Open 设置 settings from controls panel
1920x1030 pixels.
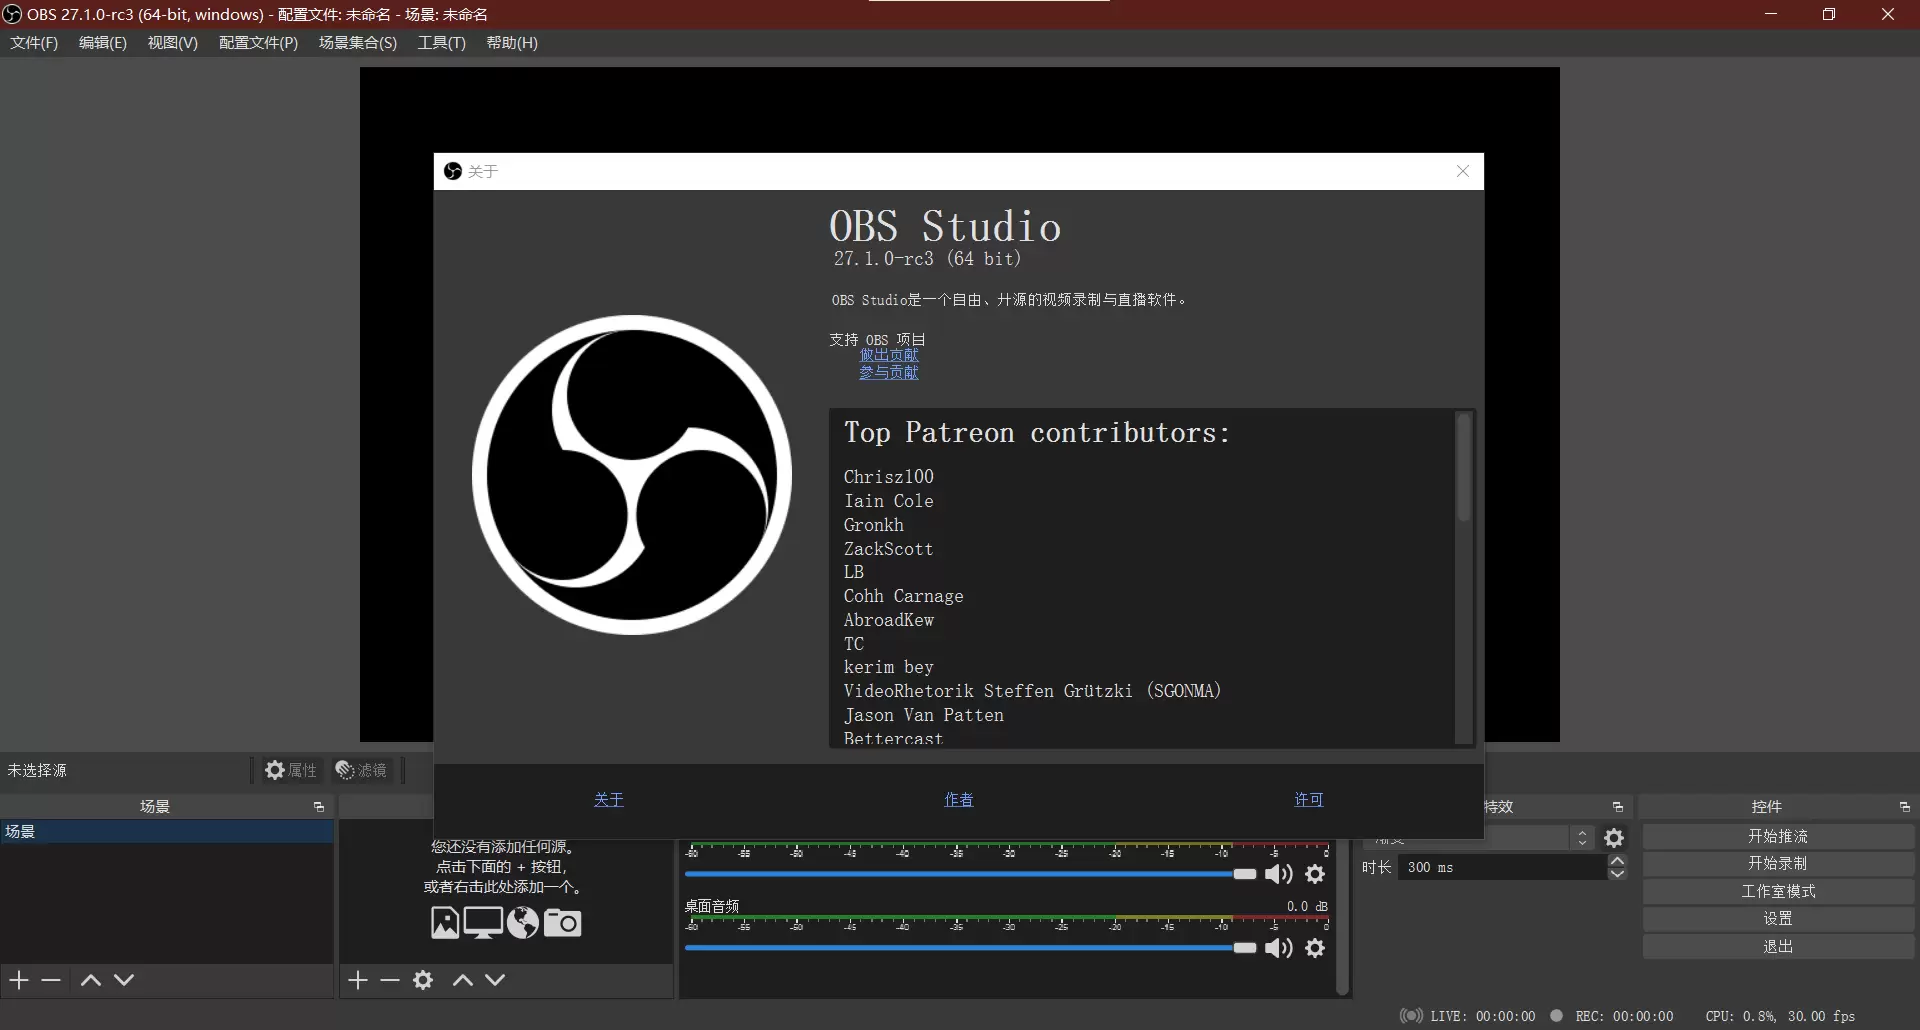pyautogui.click(x=1778, y=918)
